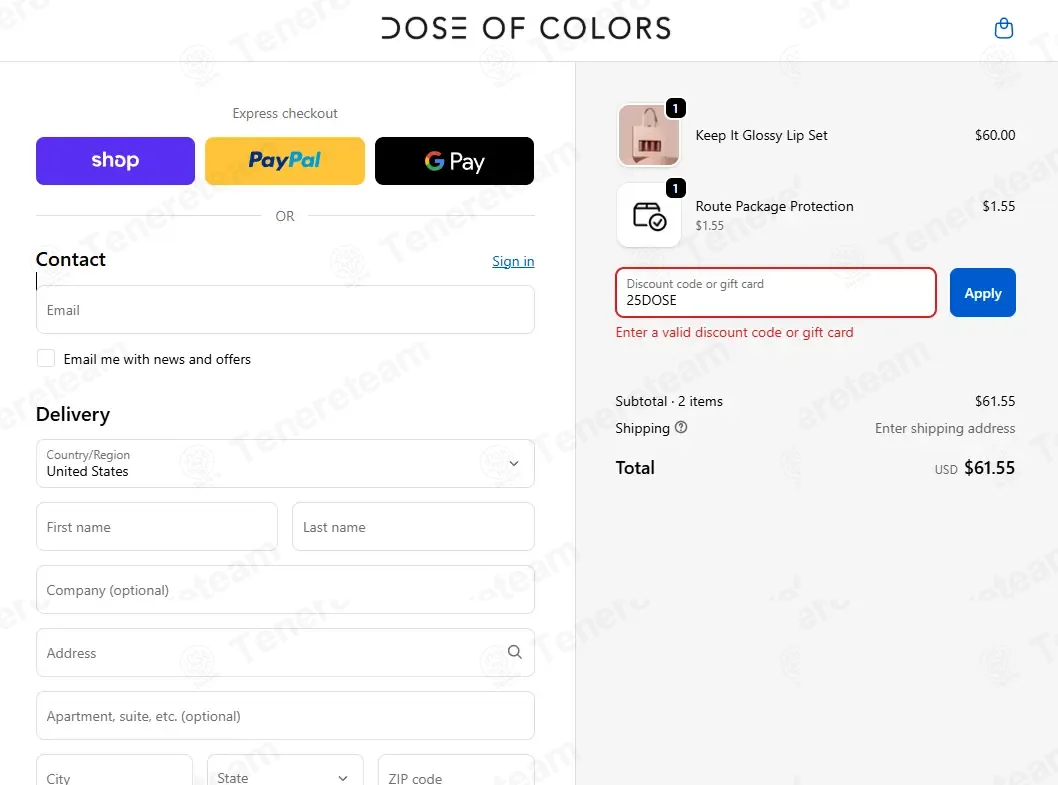1058x785 pixels.
Task: Click the Apartment, suite, etc. field
Action: 285,715
